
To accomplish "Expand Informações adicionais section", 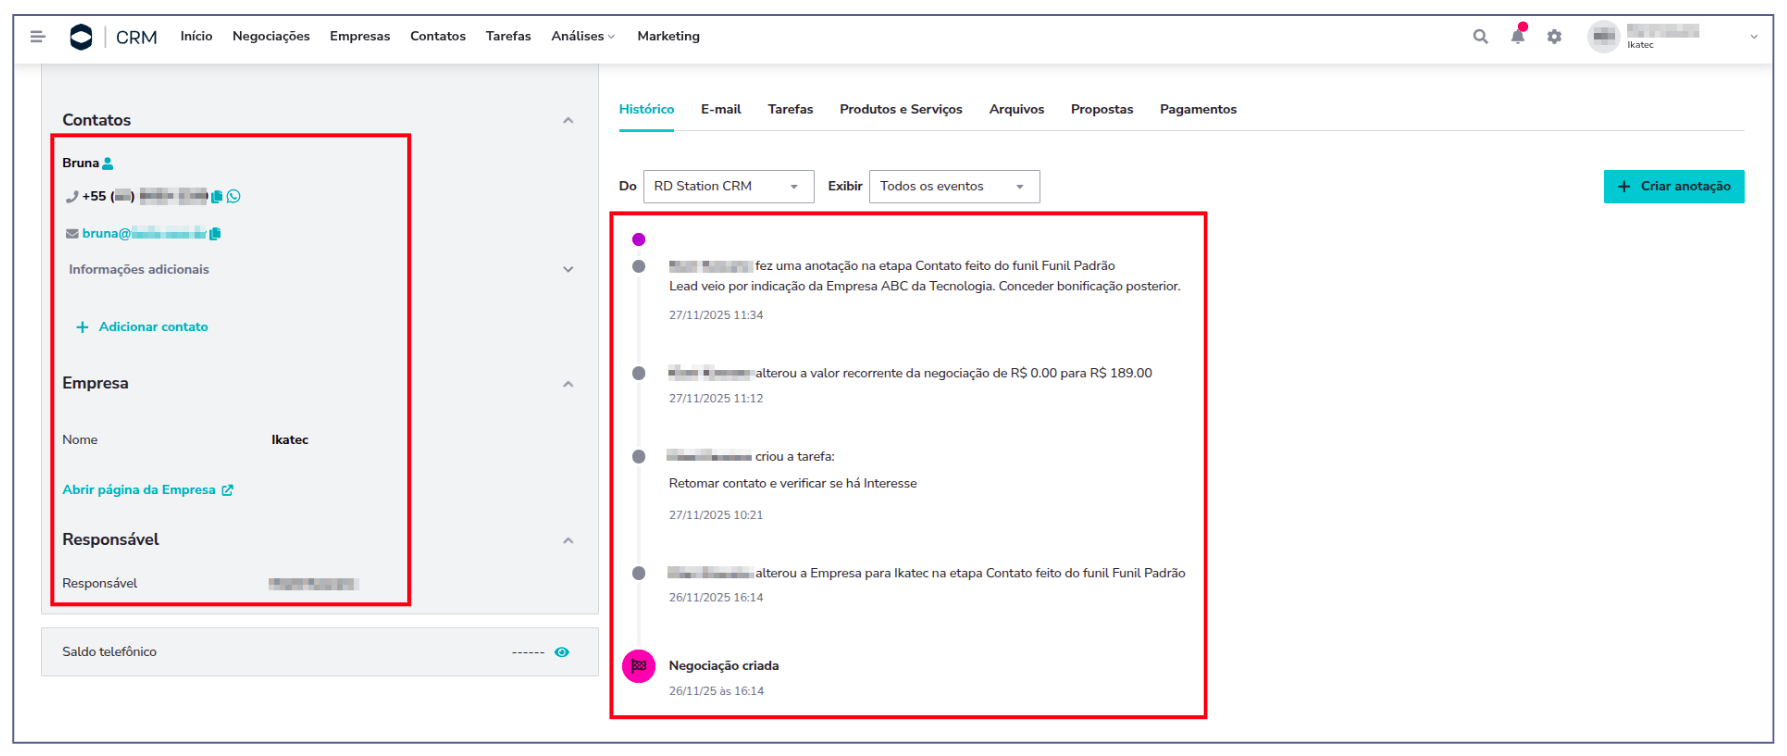I will [568, 269].
